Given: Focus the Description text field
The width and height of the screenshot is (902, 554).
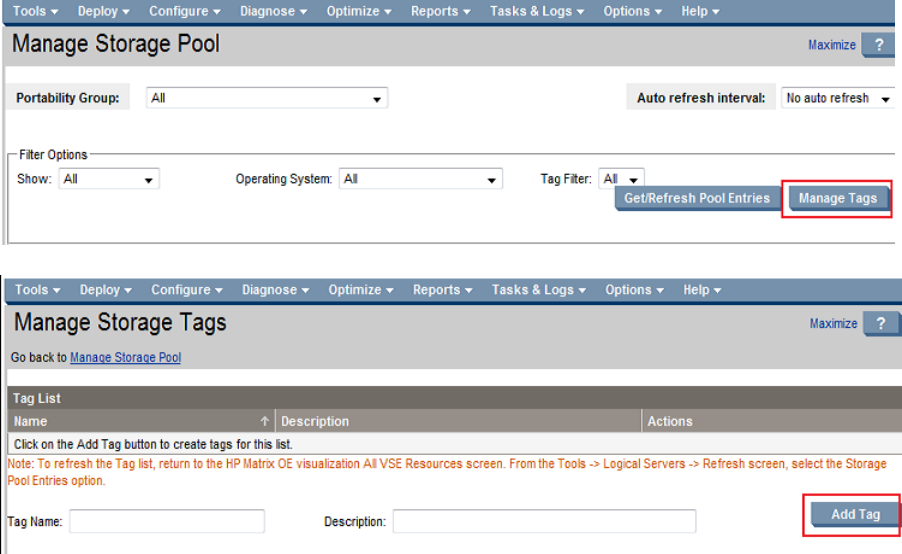Looking at the screenshot, I should (544, 521).
